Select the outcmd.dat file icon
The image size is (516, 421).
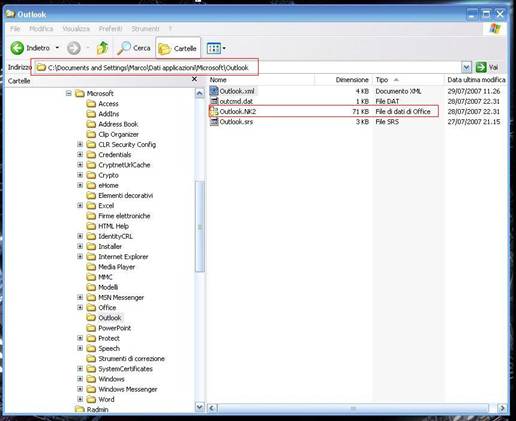click(x=214, y=101)
